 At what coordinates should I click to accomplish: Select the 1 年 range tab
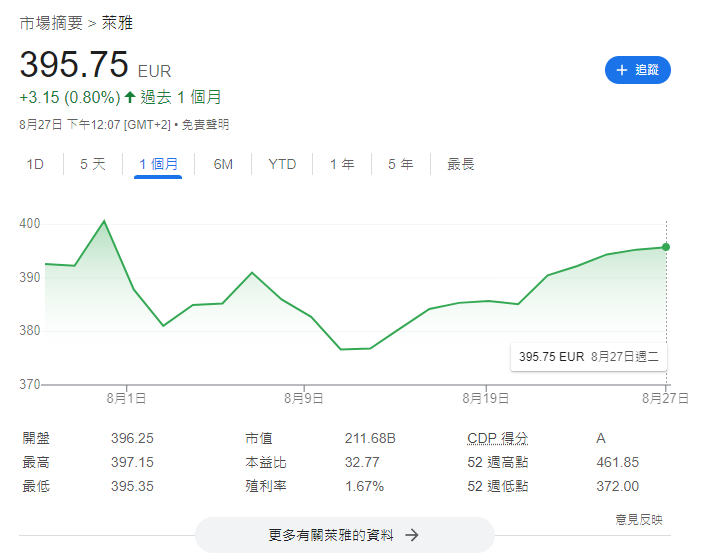pyautogui.click(x=342, y=164)
